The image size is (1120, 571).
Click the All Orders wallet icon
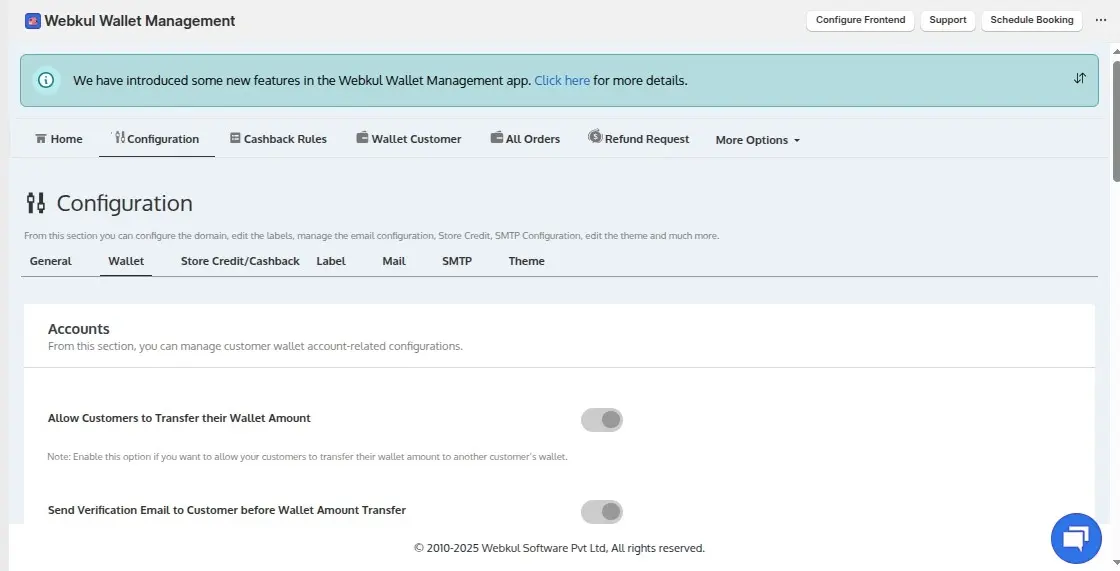(496, 136)
